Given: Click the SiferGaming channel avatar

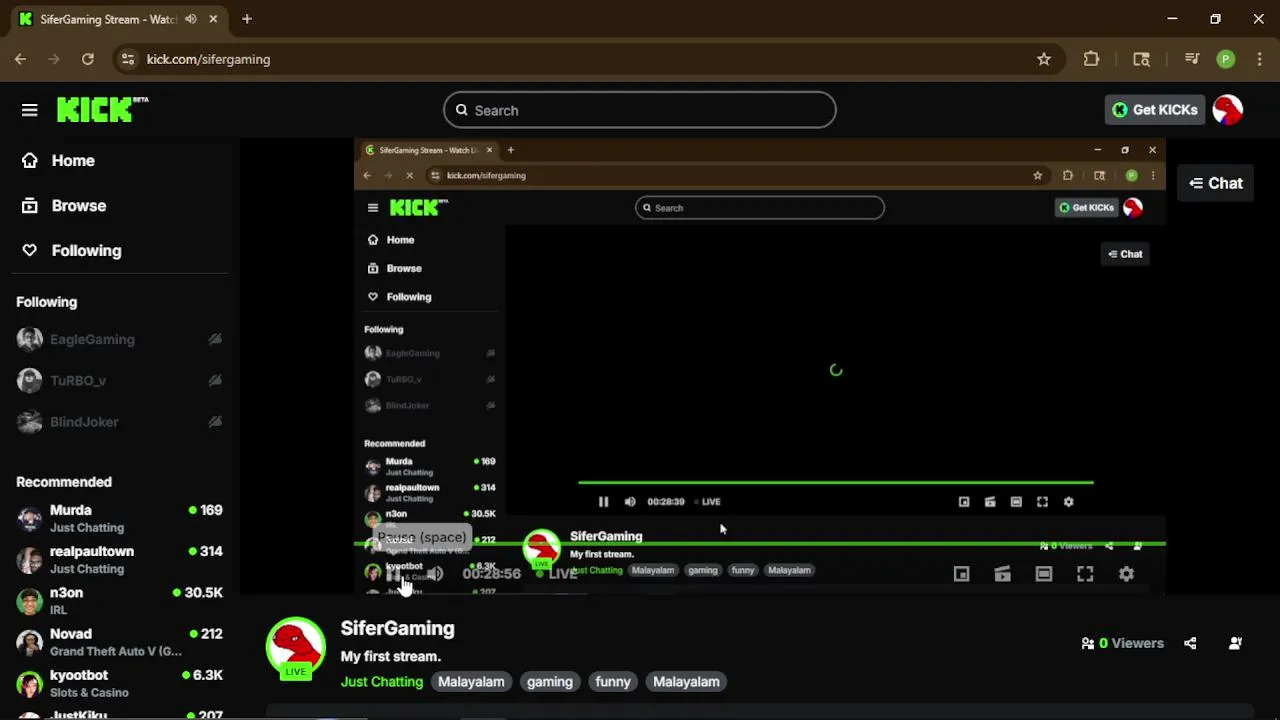Looking at the screenshot, I should tap(295, 648).
